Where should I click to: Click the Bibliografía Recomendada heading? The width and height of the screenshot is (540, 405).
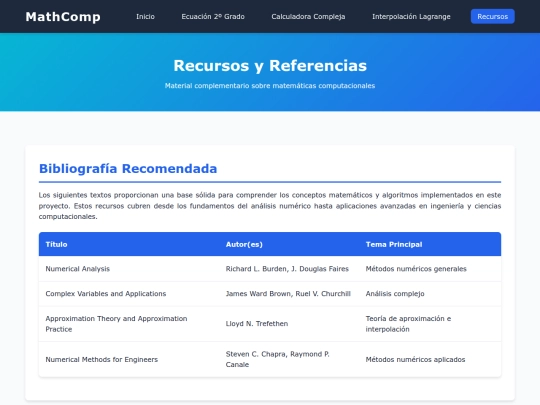click(x=128, y=169)
